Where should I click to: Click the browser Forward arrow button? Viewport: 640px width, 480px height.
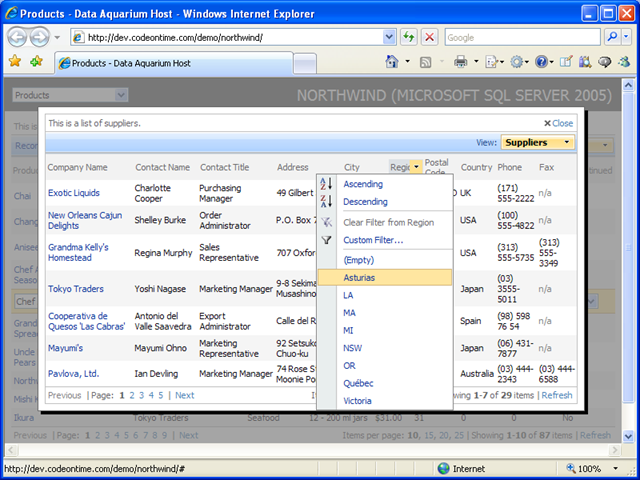click(x=40, y=38)
